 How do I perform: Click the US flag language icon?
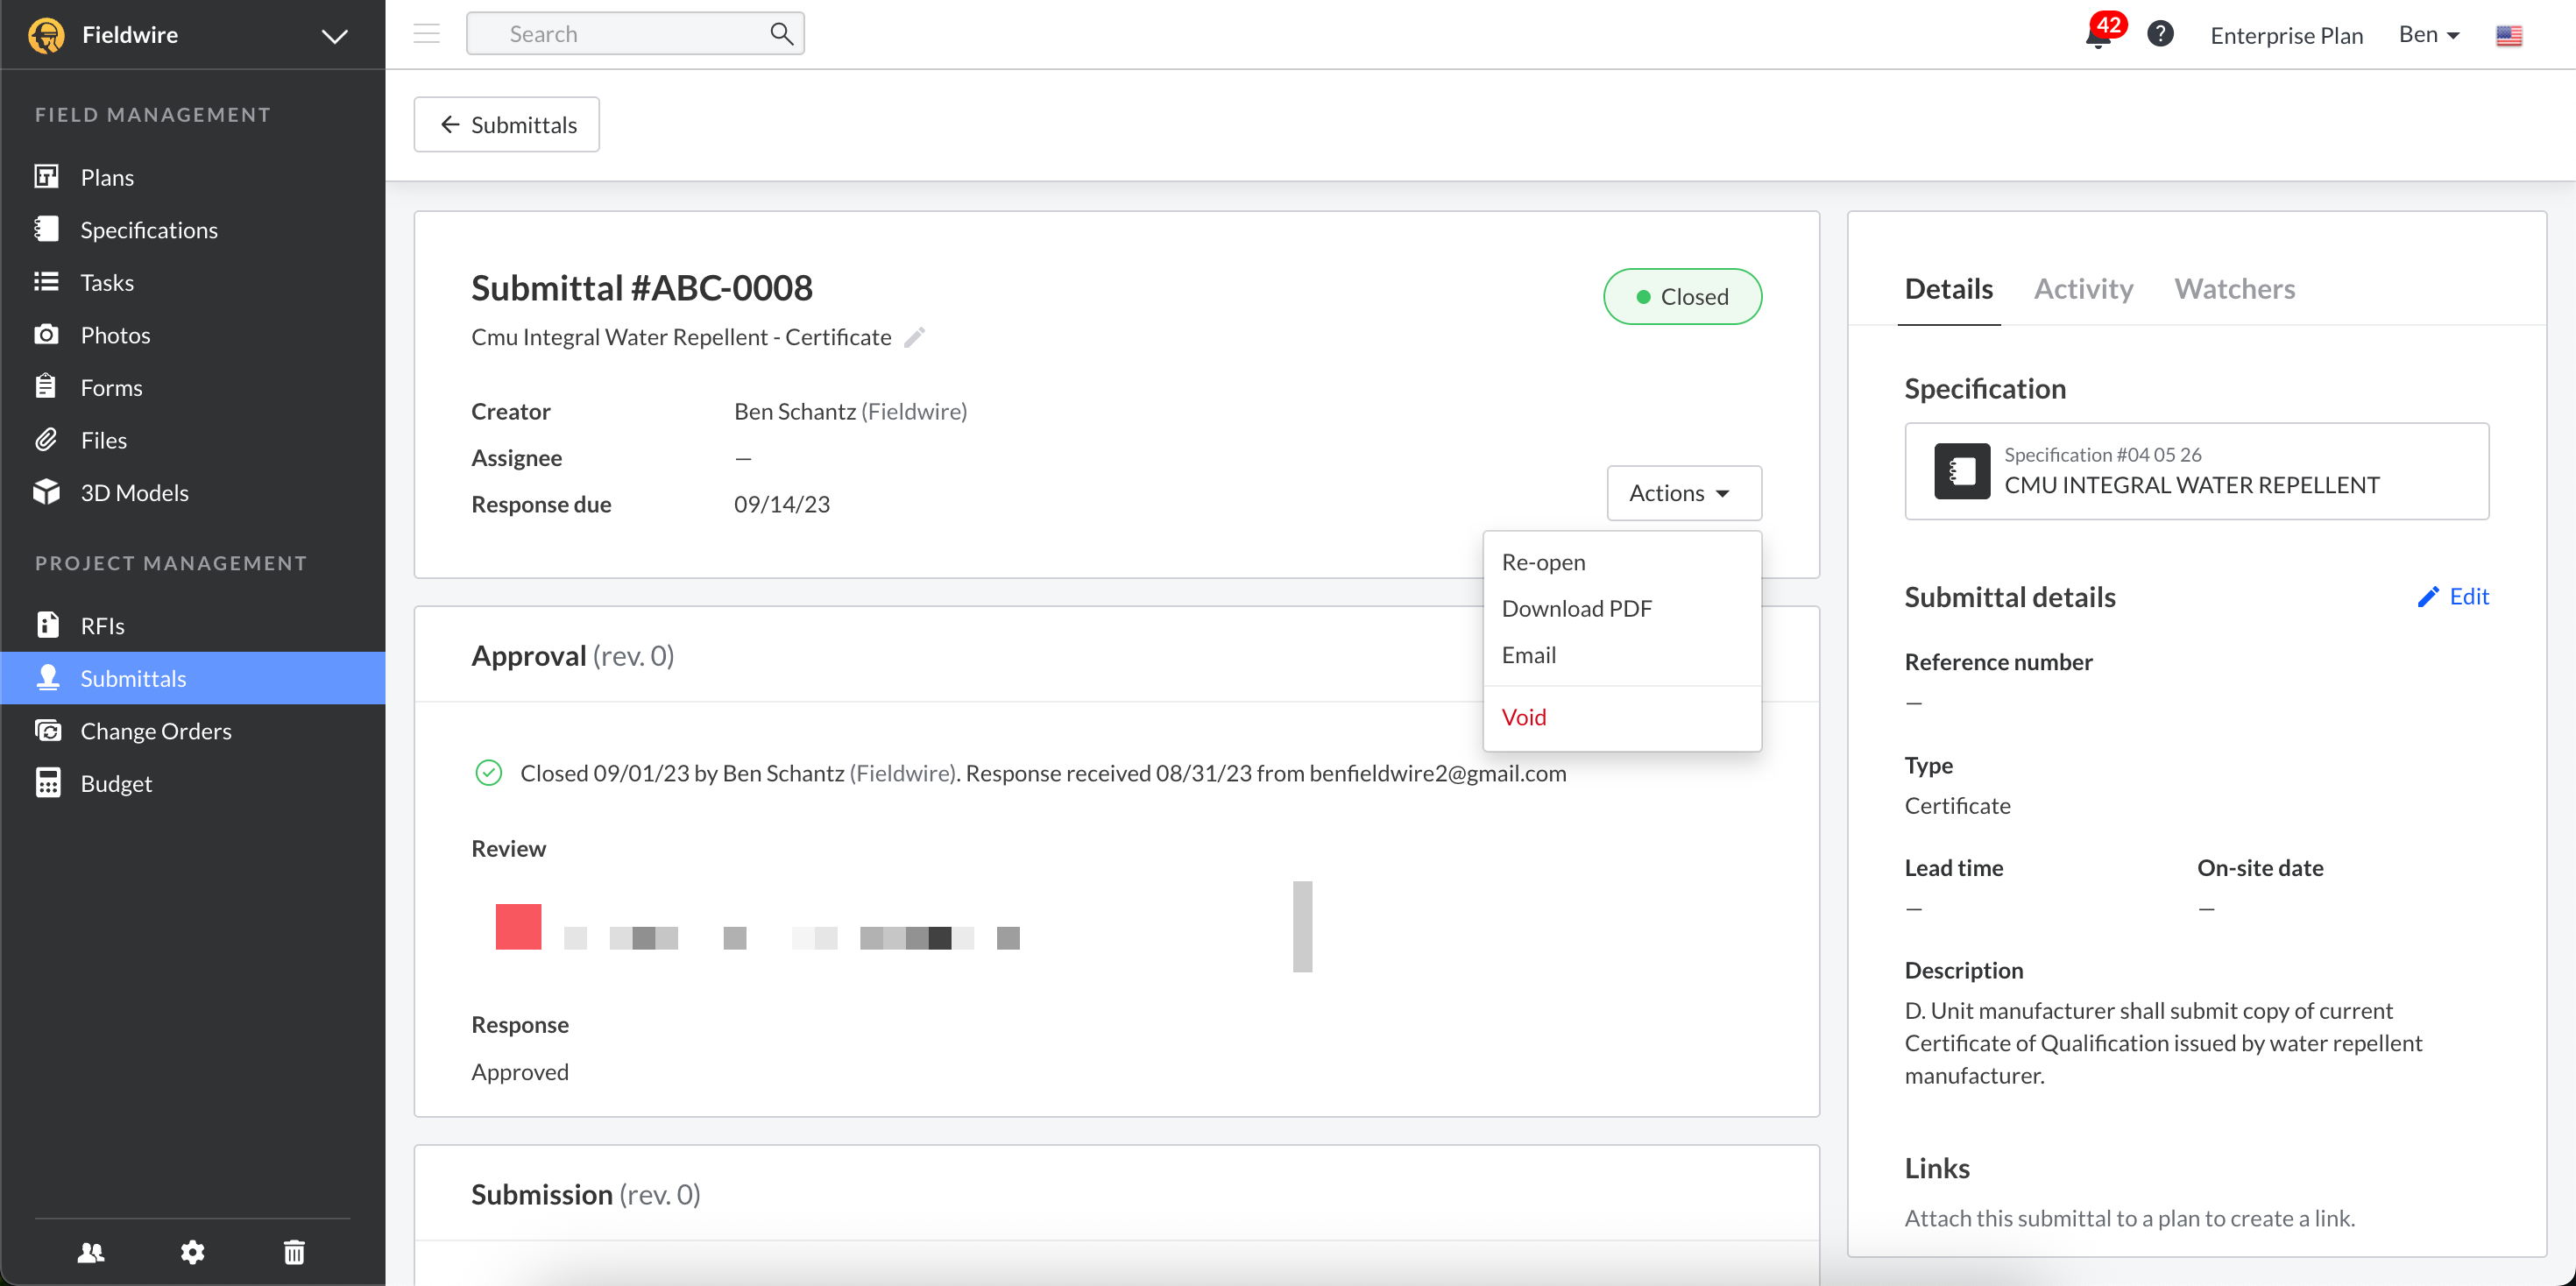[2508, 36]
